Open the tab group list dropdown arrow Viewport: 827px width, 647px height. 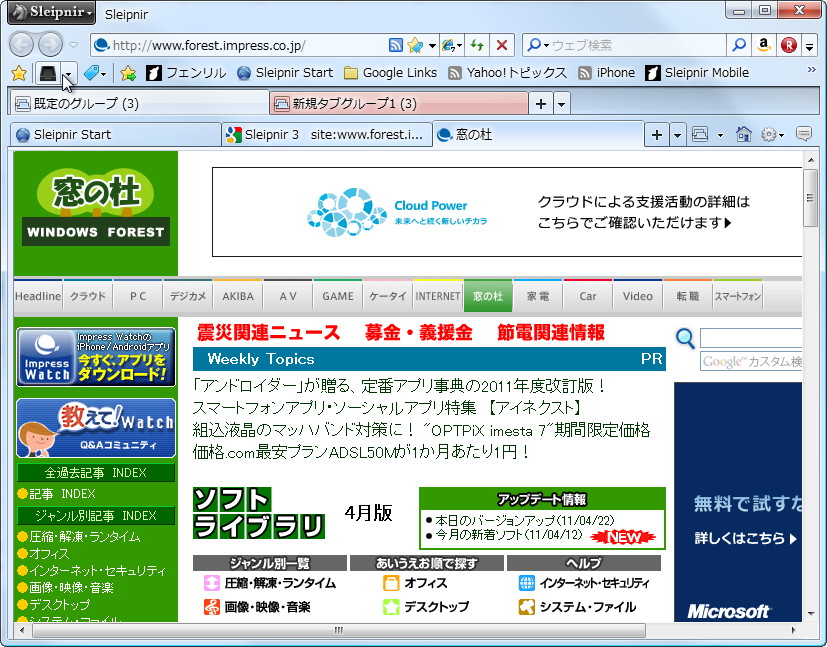click(x=562, y=103)
